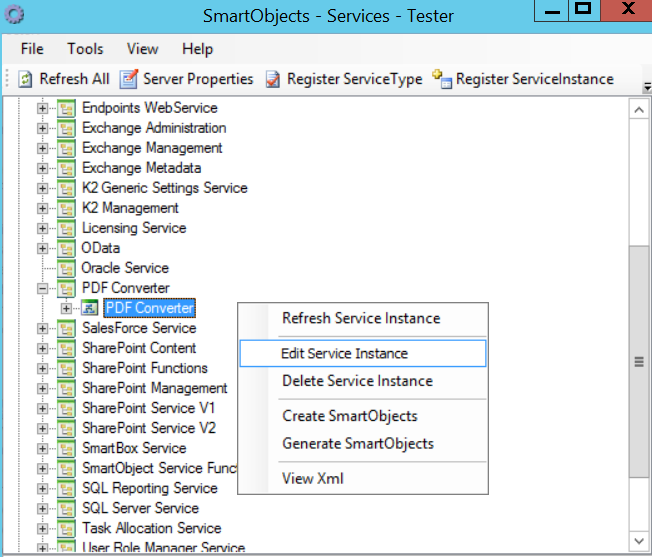Image resolution: width=652 pixels, height=557 pixels.
Task: Select the Task Allocation Service row
Action: click(x=151, y=528)
